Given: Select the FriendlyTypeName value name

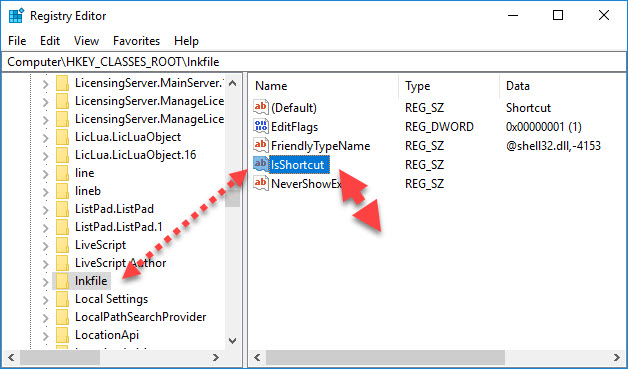Looking at the screenshot, I should [320, 145].
